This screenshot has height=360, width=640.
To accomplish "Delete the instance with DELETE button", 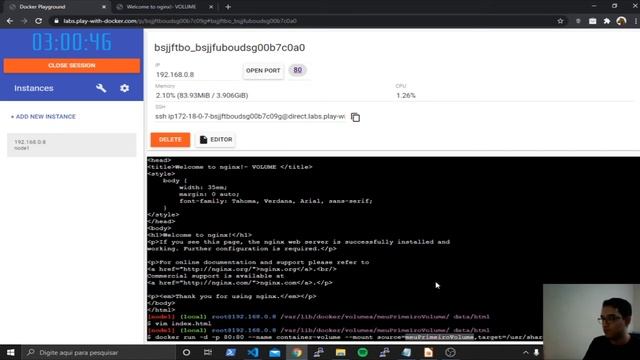I will coord(170,140).
